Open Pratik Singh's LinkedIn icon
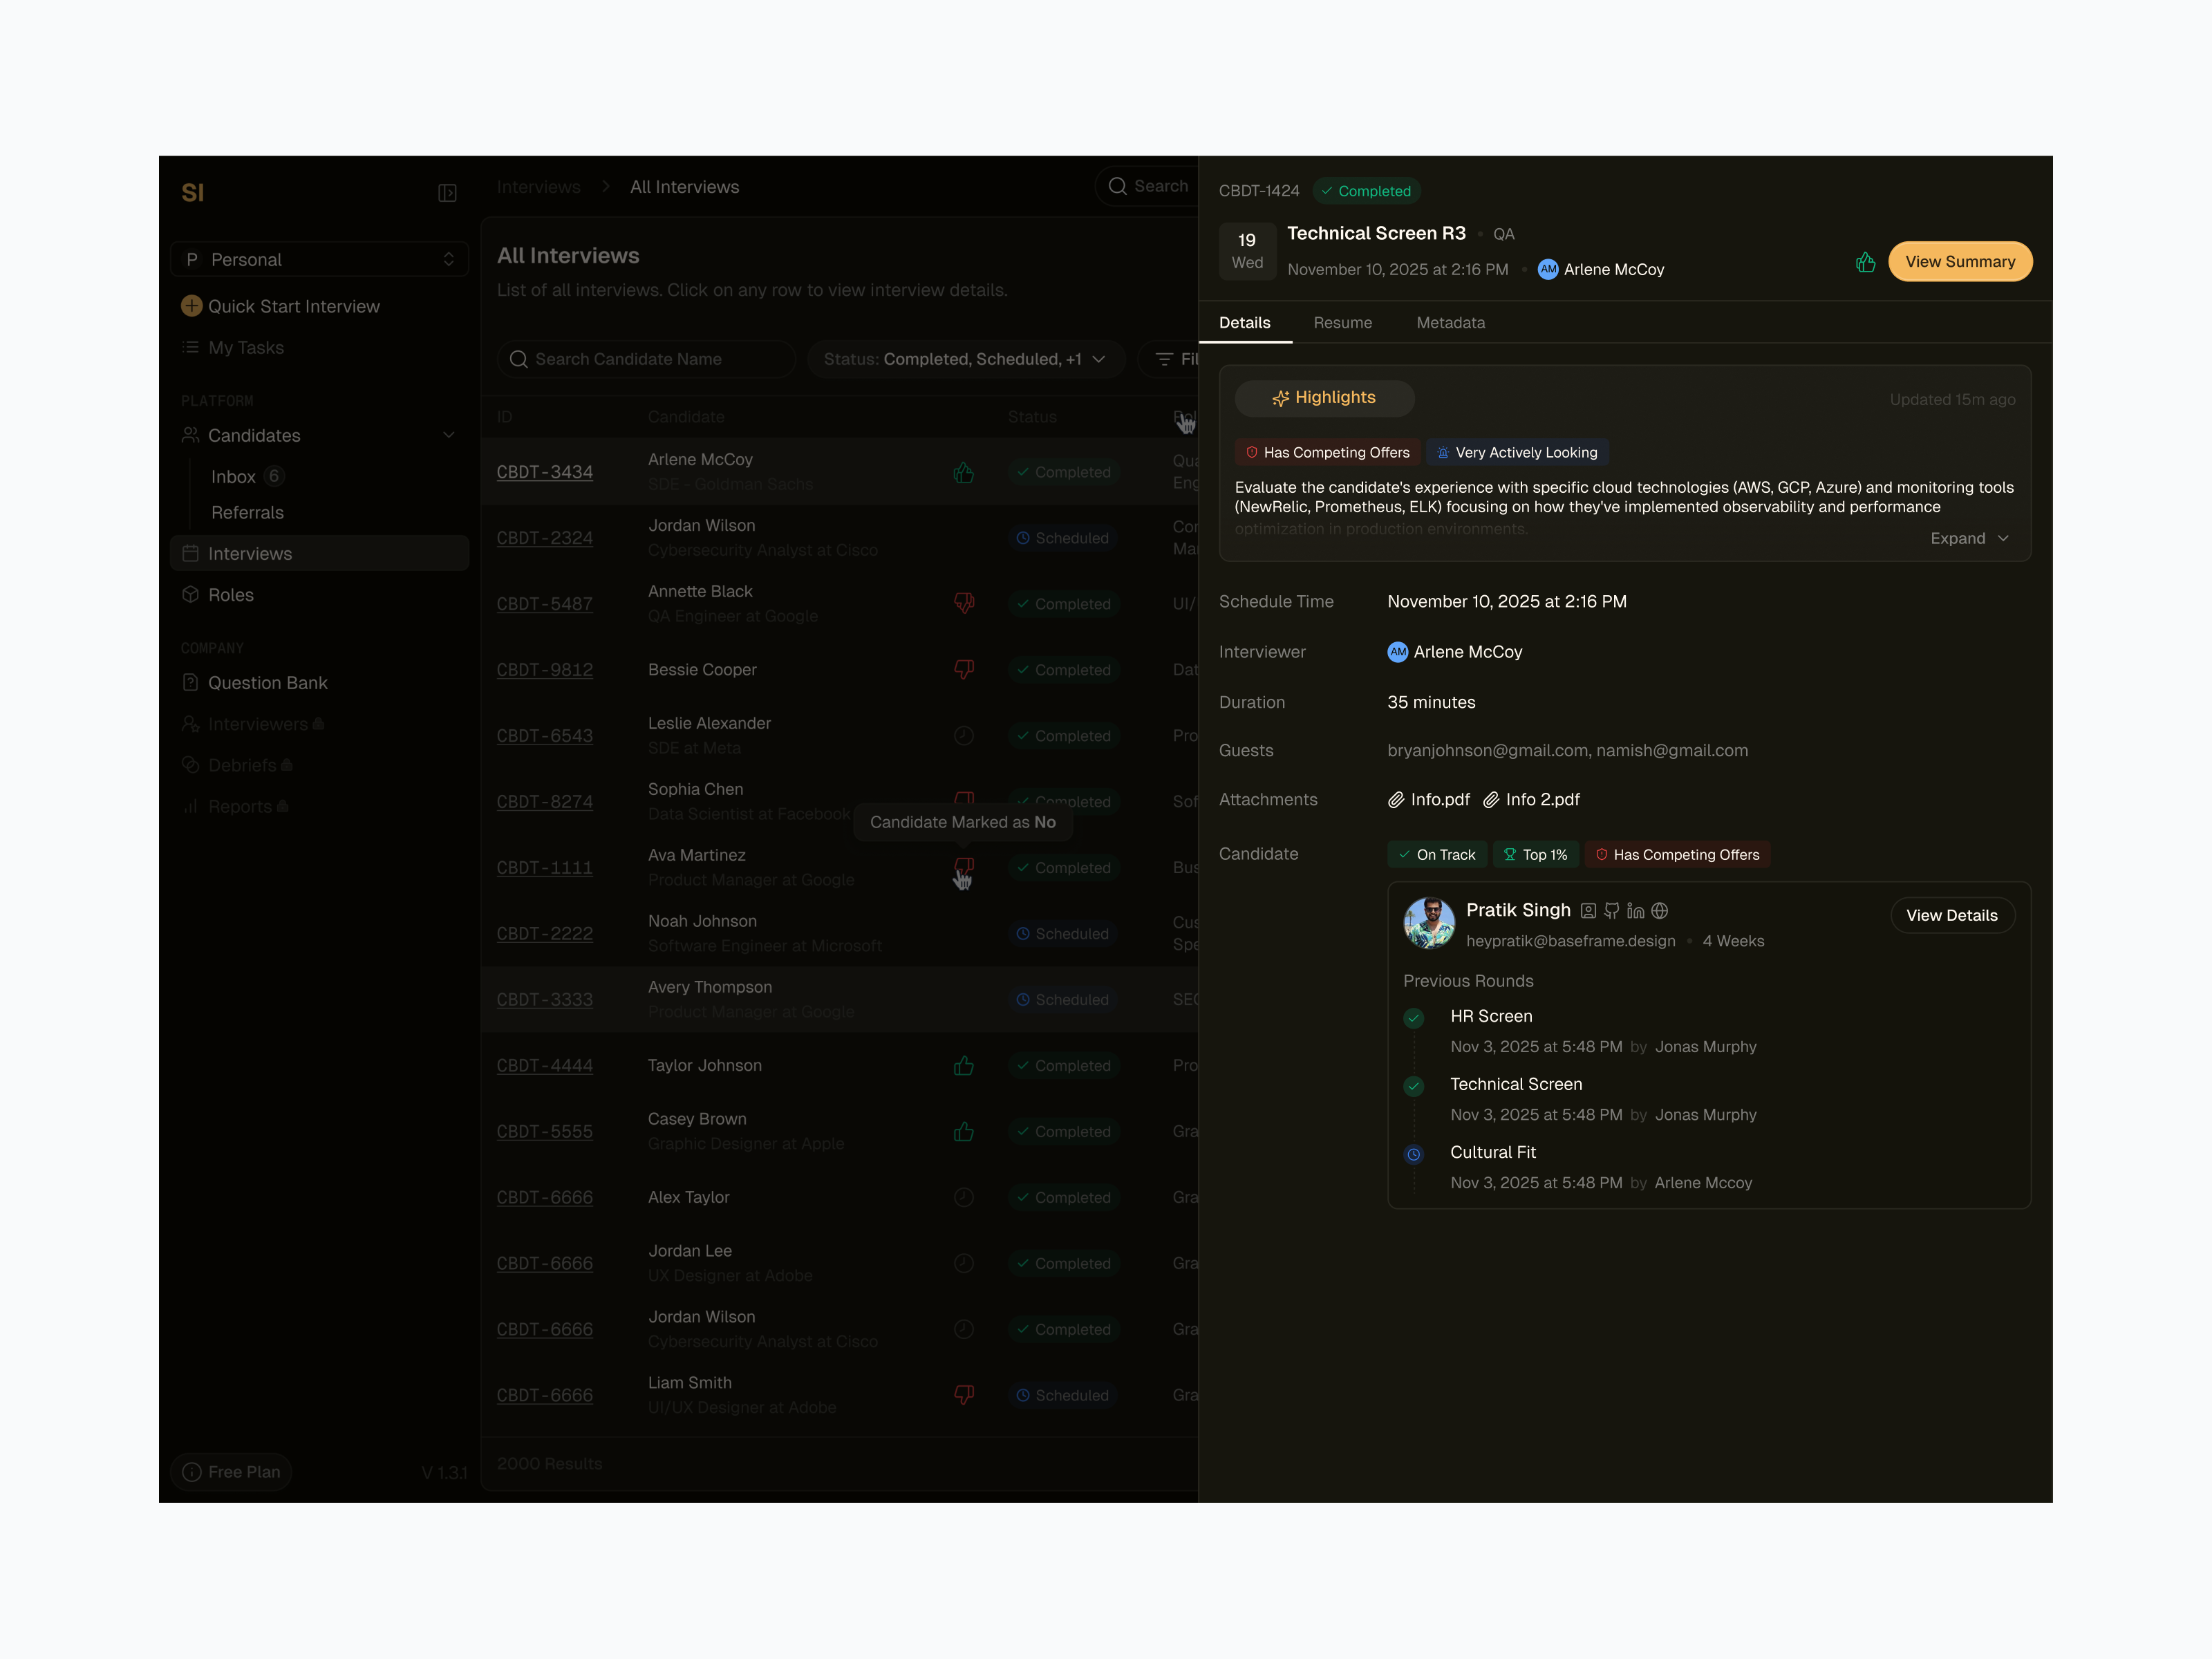This screenshot has height=1659, width=2212. (1636, 910)
